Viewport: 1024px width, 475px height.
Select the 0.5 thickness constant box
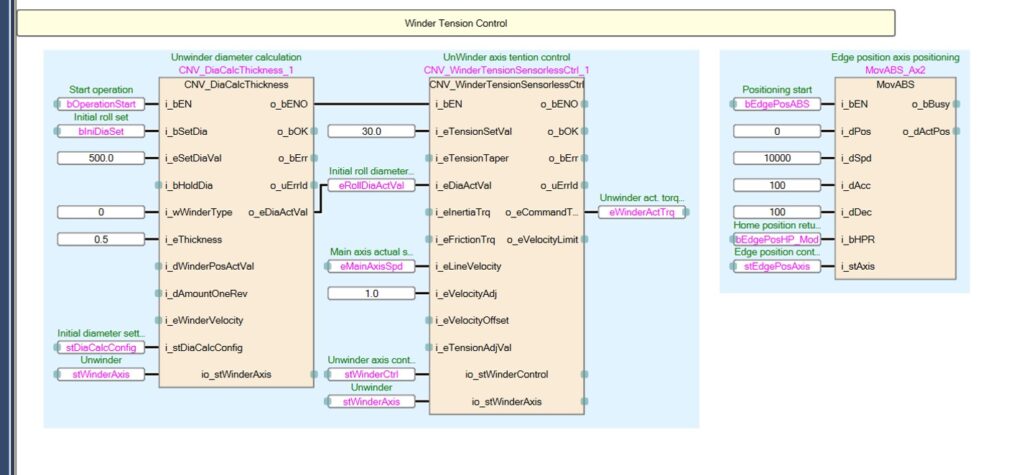tap(100, 239)
